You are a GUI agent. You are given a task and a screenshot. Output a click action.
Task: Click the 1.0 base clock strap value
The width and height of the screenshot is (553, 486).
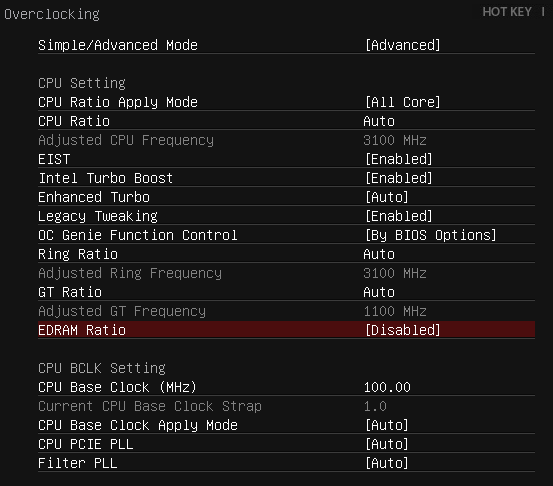[x=375, y=407]
